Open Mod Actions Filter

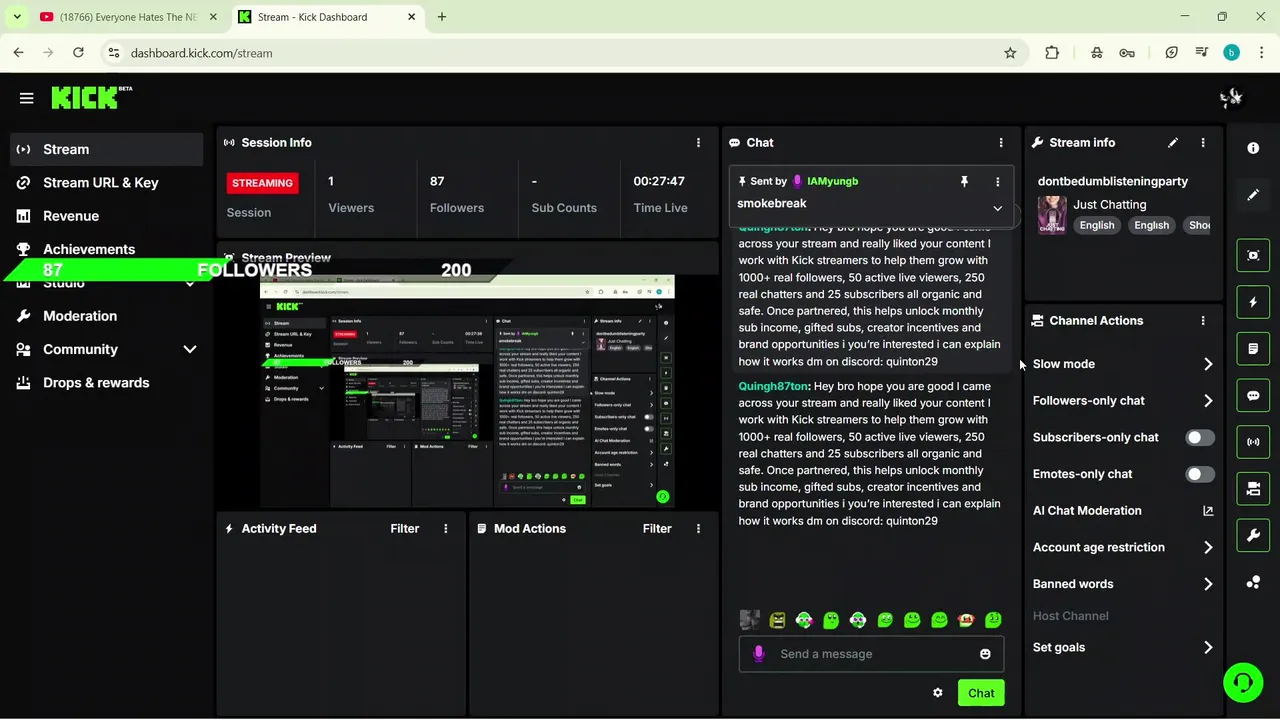657,529
